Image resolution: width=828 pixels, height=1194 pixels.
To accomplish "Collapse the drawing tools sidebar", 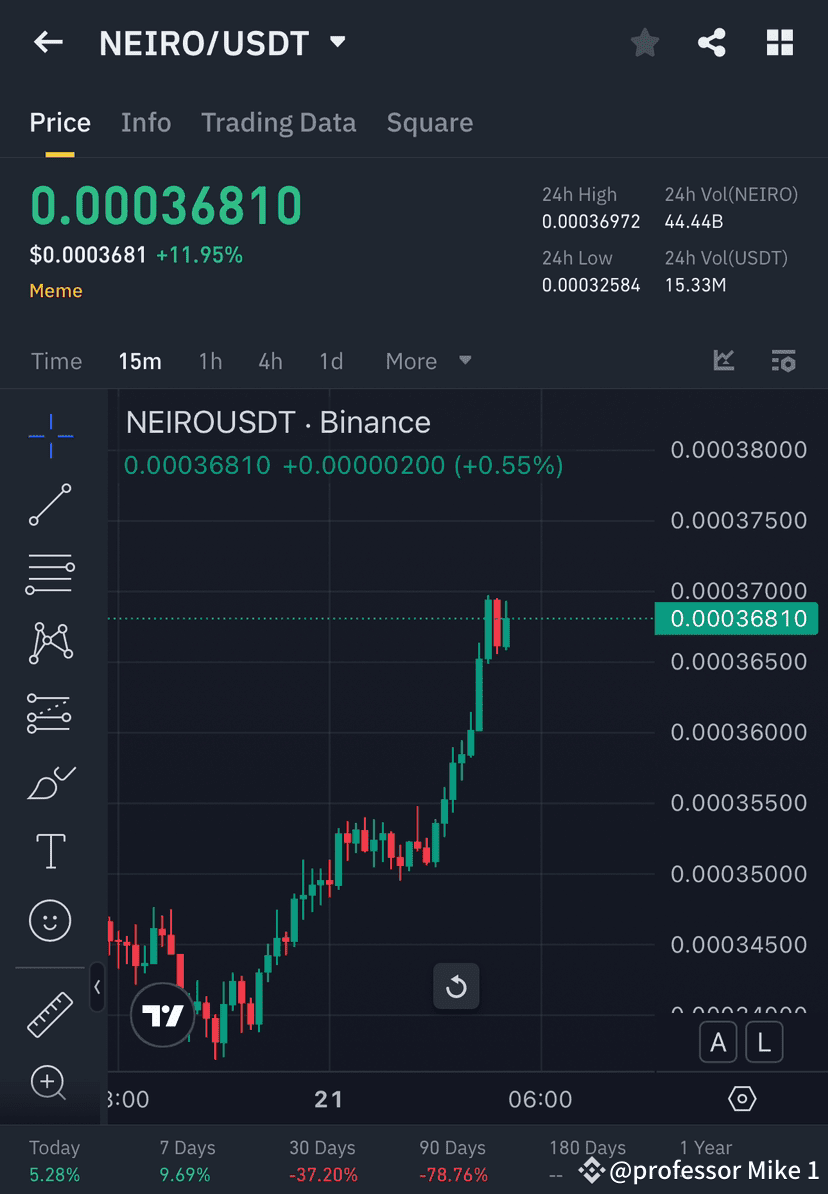I will click(x=97, y=988).
